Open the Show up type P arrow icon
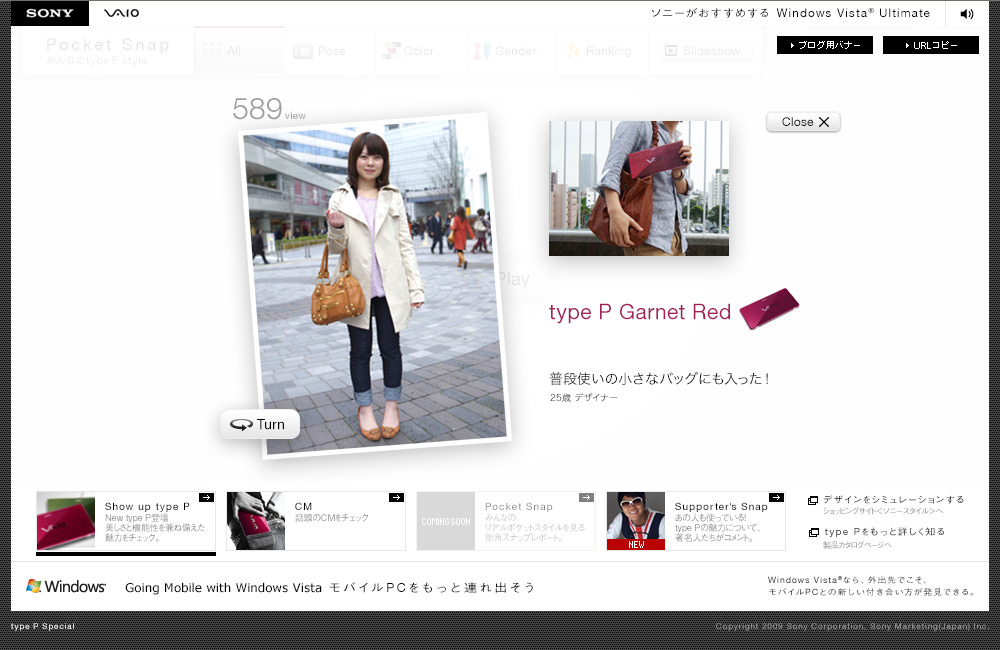 pyautogui.click(x=206, y=498)
